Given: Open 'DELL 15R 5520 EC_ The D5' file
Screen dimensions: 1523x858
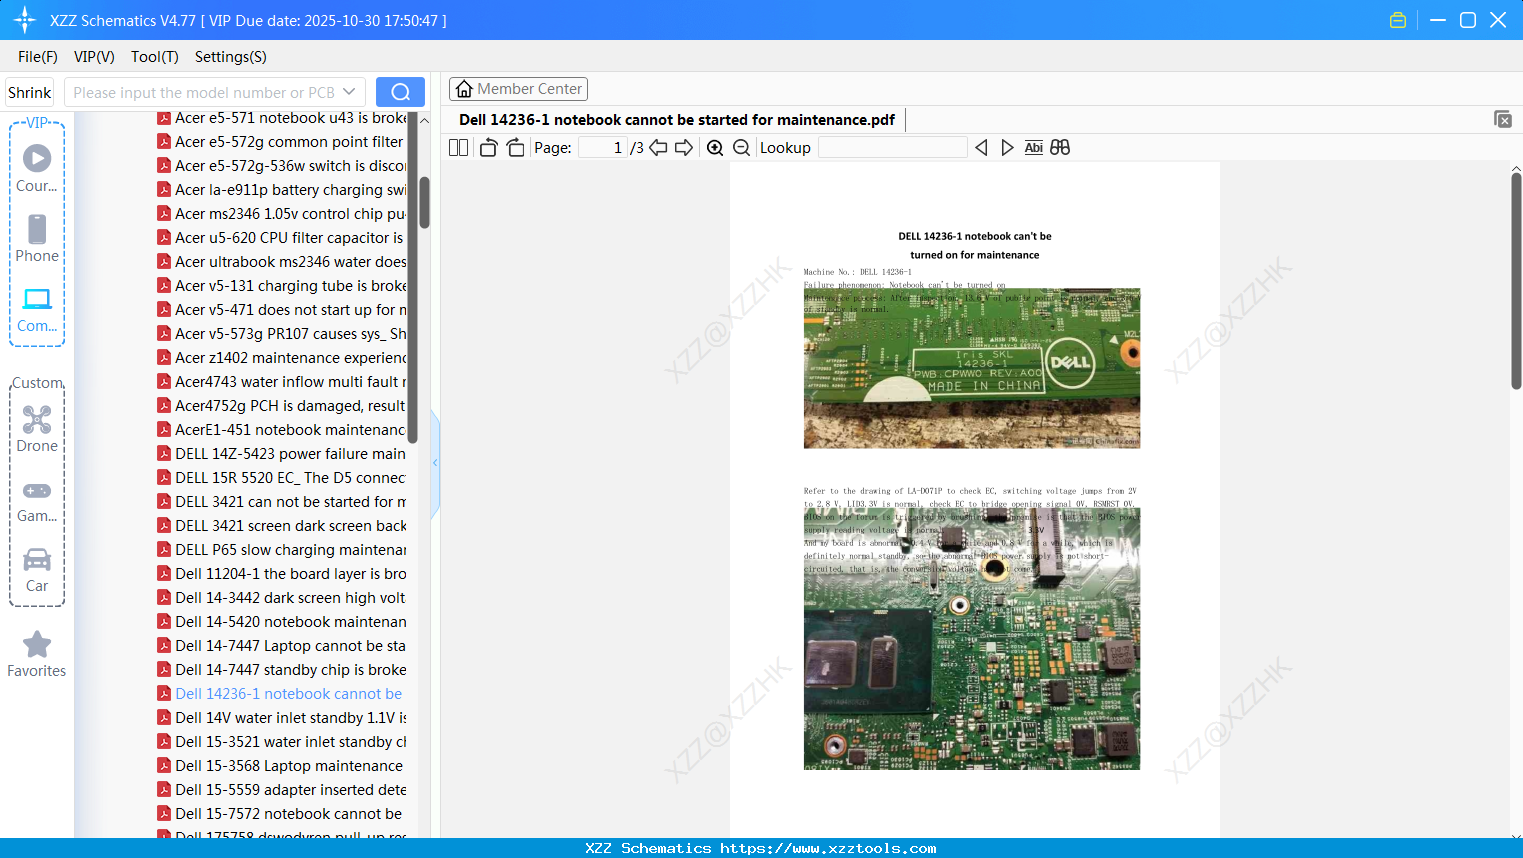Looking at the screenshot, I should coord(282,478).
